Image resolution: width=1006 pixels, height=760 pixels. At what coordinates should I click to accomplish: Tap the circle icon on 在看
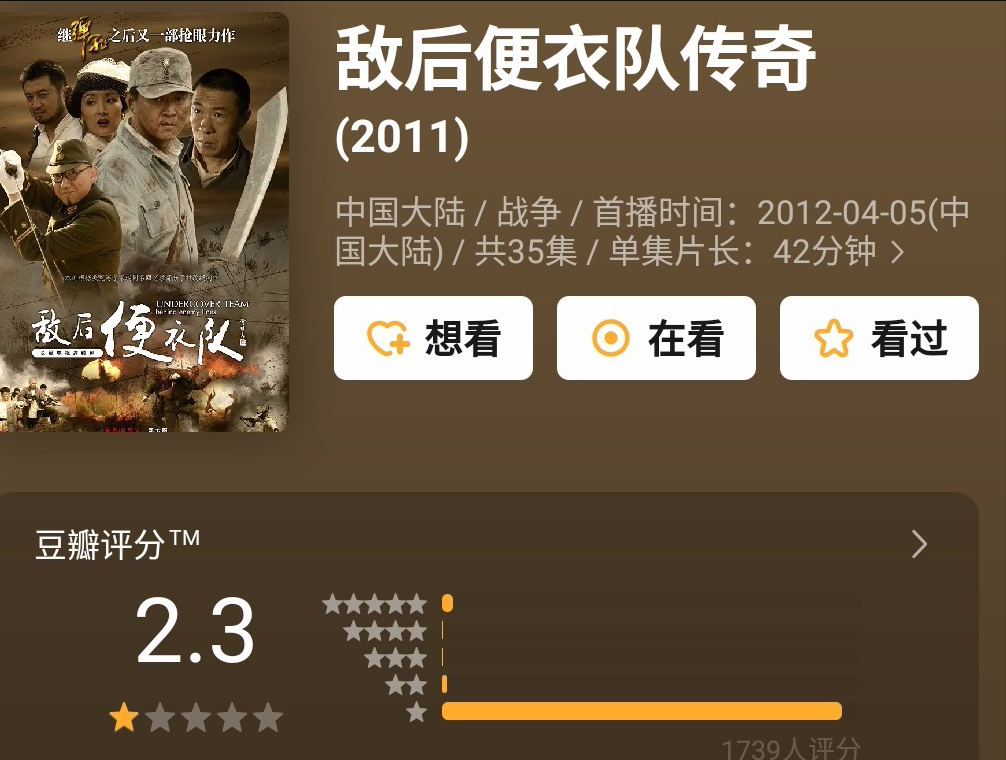point(610,338)
